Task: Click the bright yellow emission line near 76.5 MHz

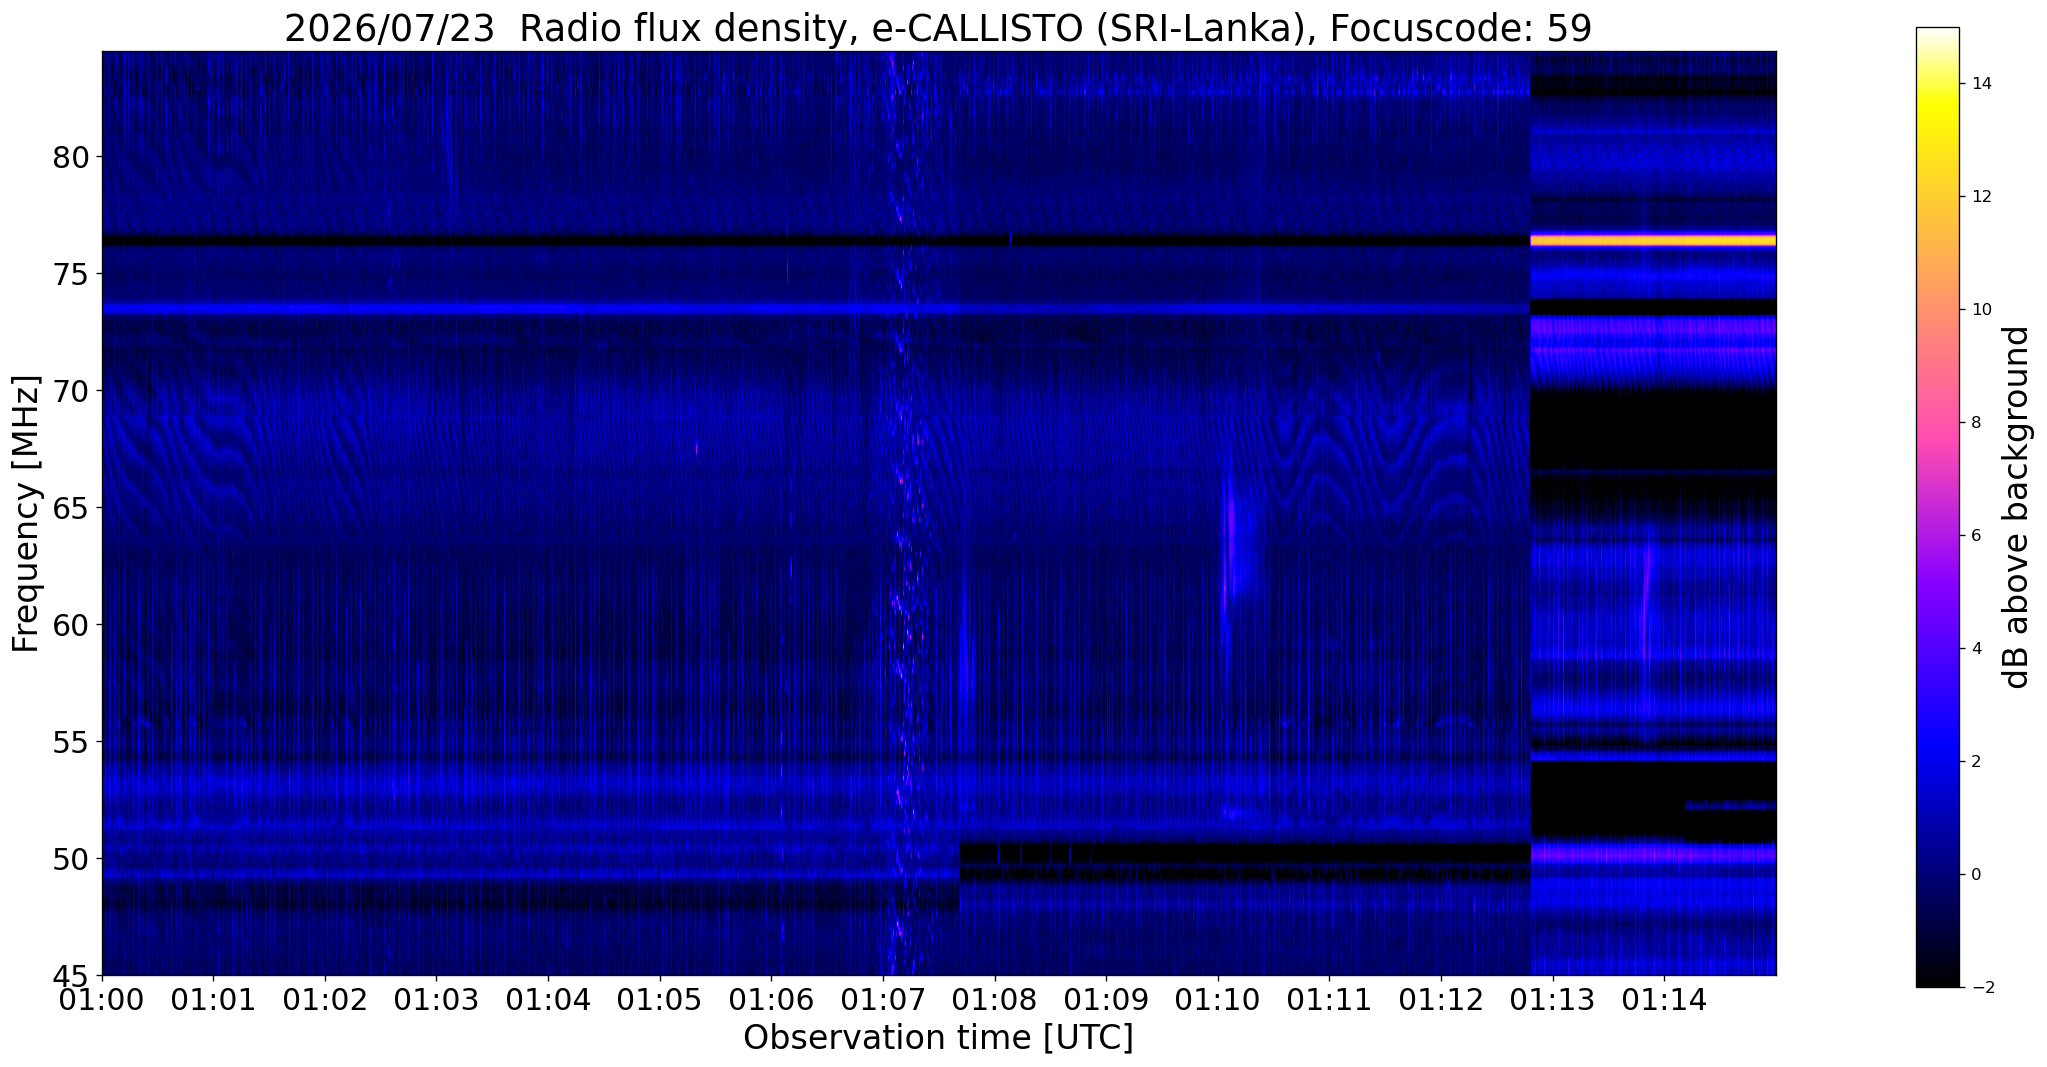Action: (x=1653, y=241)
